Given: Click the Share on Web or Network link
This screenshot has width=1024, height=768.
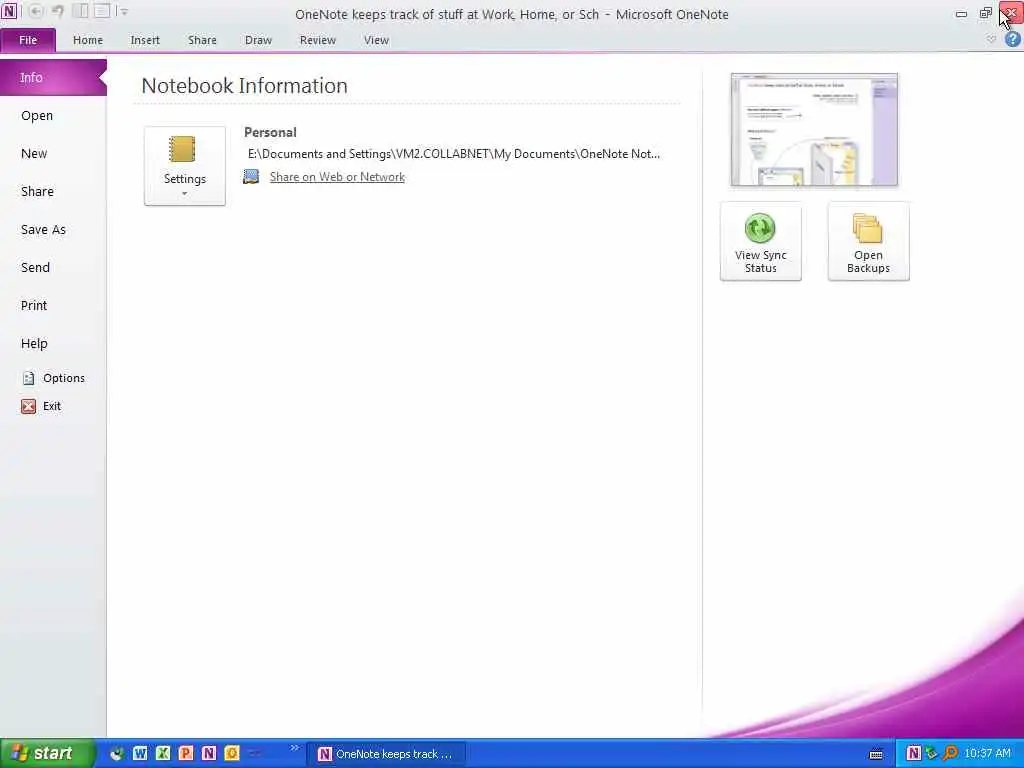Looking at the screenshot, I should tap(337, 177).
